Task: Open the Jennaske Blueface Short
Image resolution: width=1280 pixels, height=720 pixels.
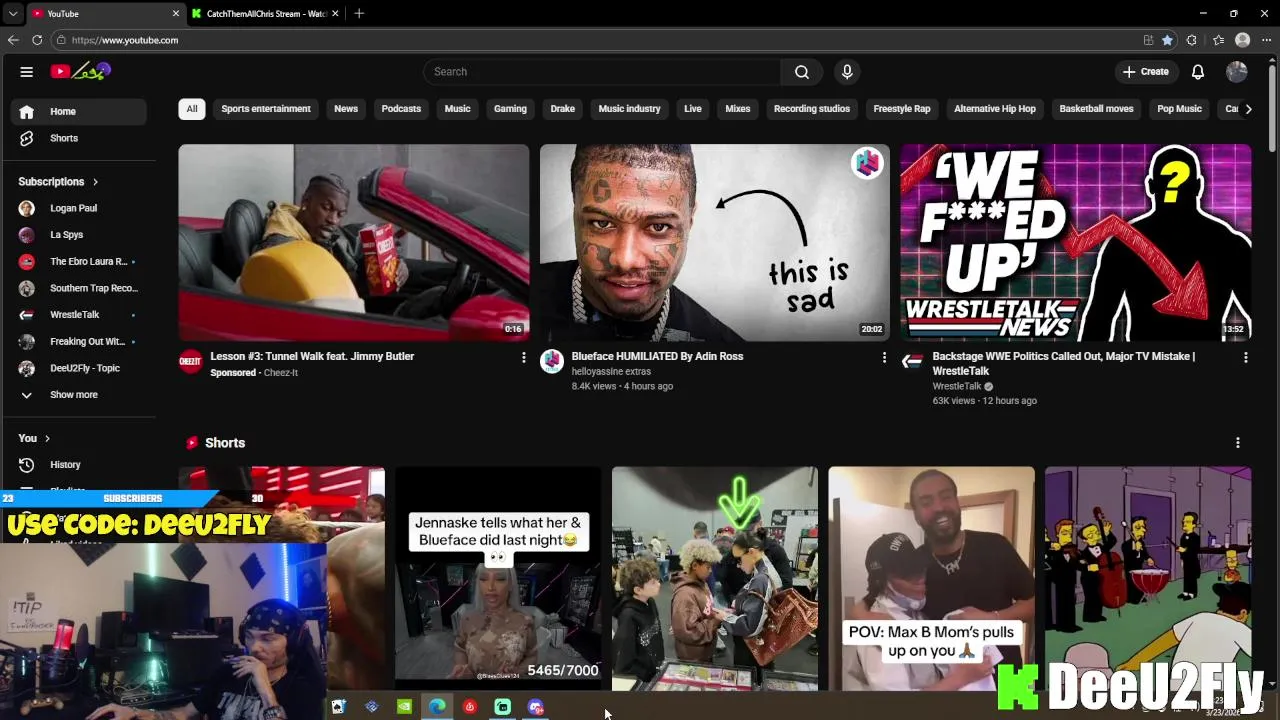Action: [498, 578]
